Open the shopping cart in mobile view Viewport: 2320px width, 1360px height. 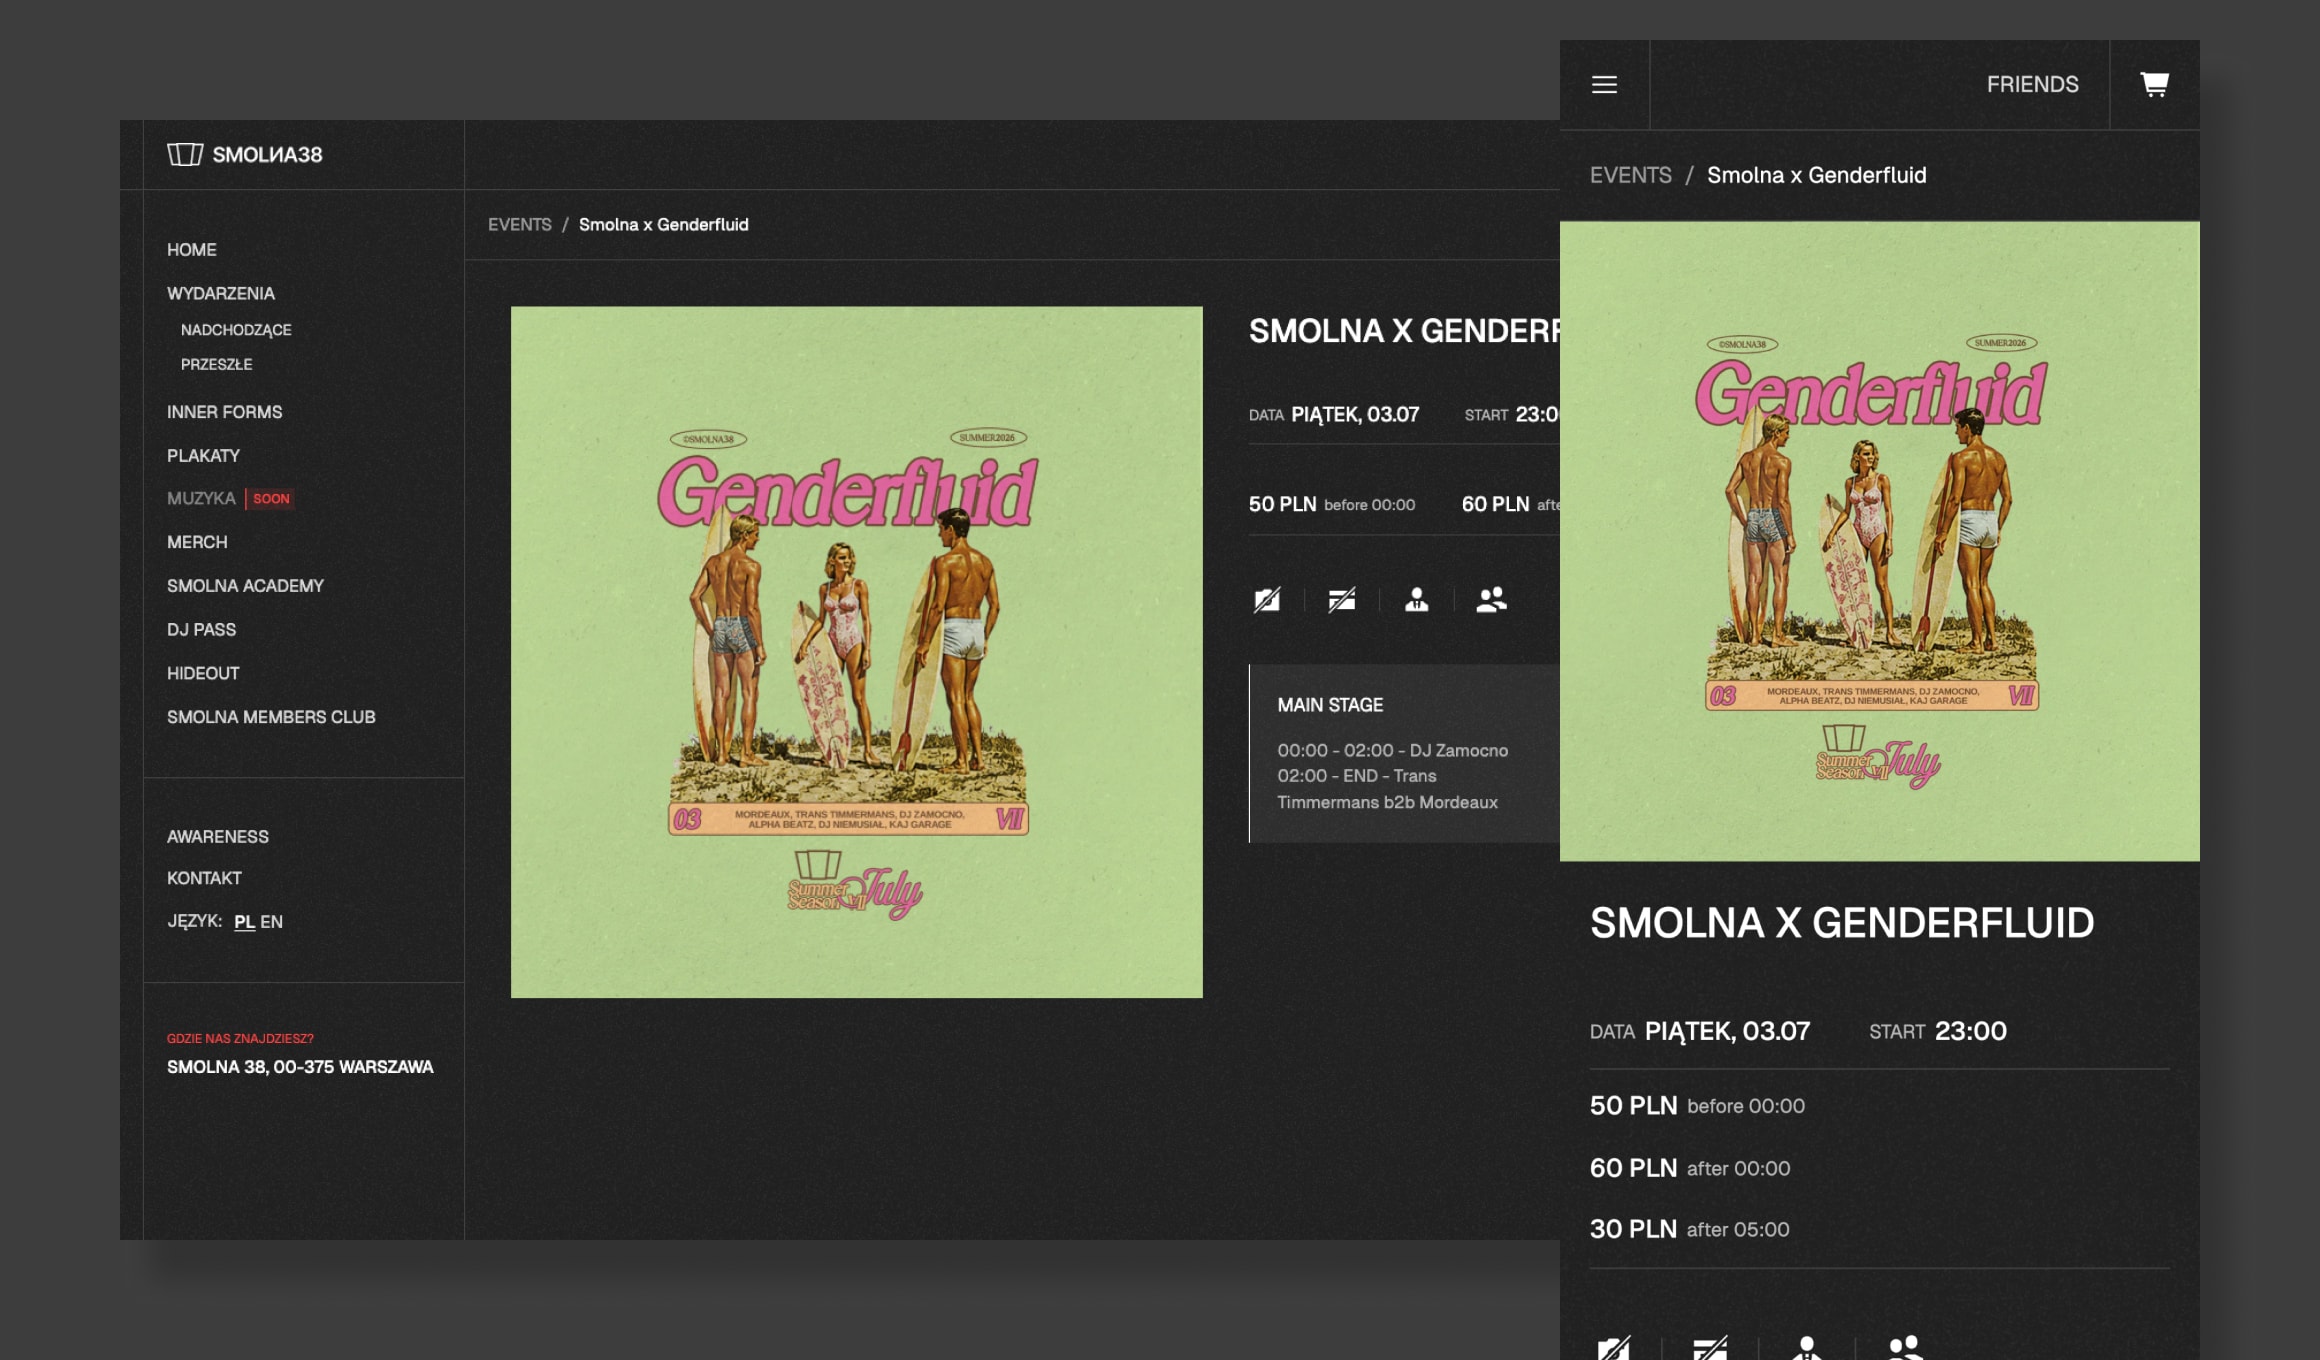[x=2154, y=85]
